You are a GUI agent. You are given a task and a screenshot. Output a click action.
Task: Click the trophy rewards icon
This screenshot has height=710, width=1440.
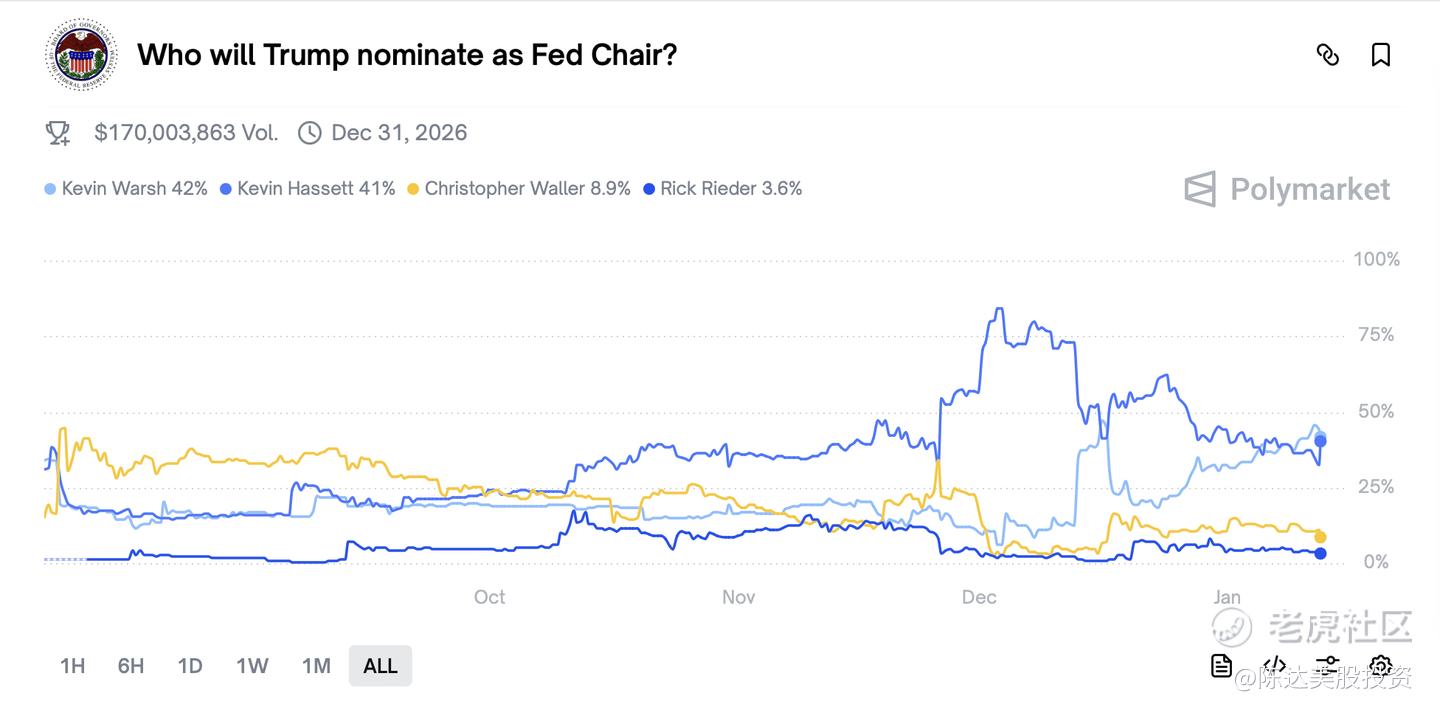click(58, 133)
